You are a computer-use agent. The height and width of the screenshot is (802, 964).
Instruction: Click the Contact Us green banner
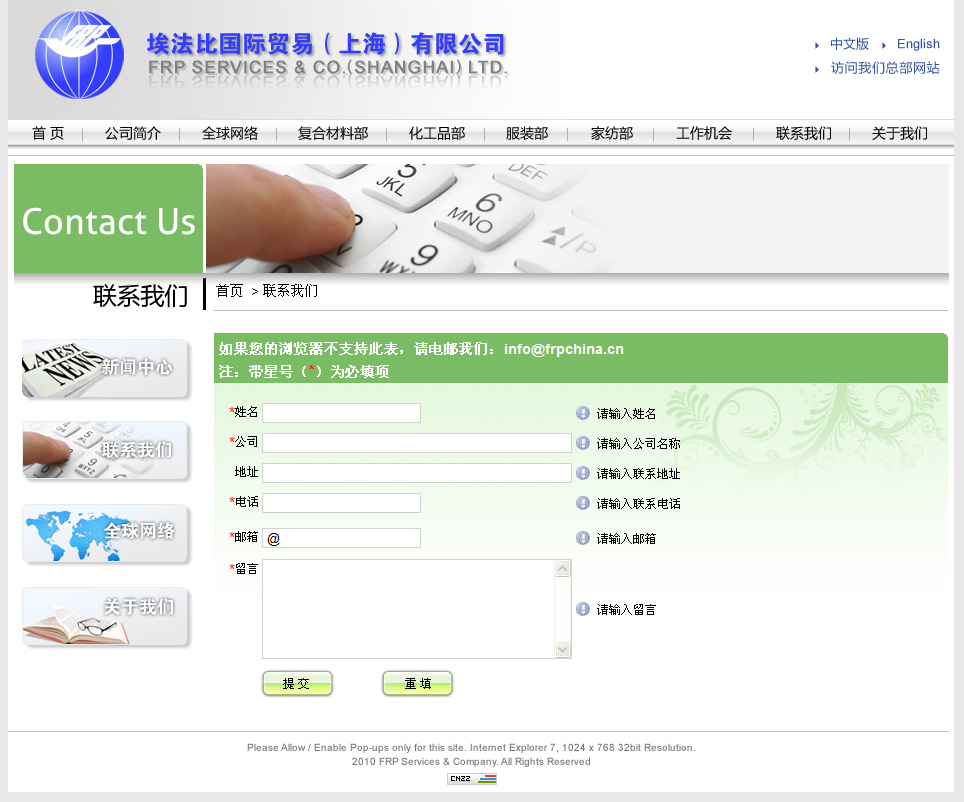point(108,218)
